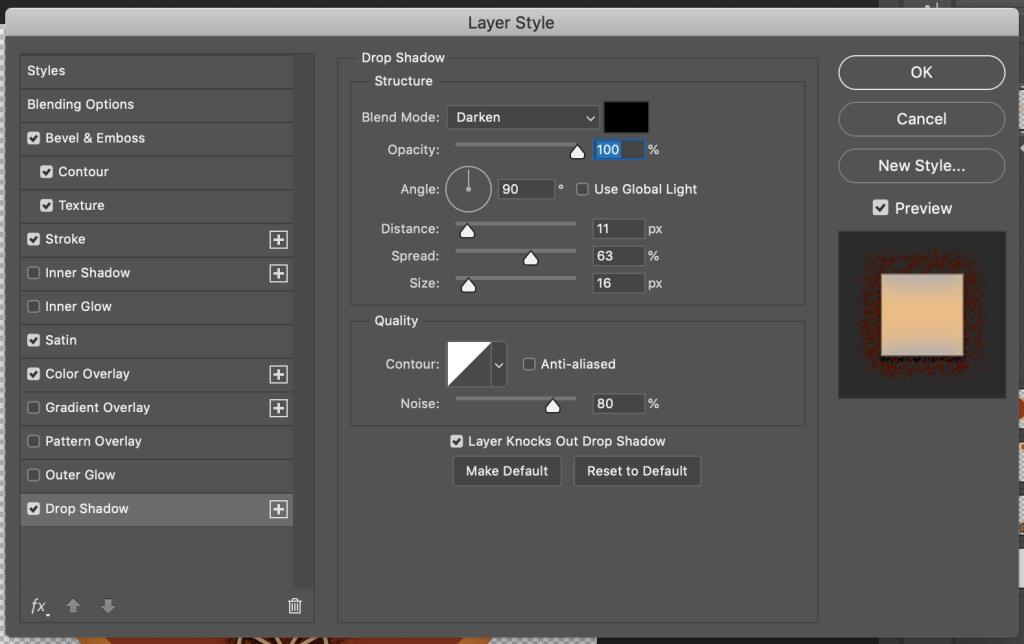Open the Blend Mode Darken dropdown

point(522,118)
